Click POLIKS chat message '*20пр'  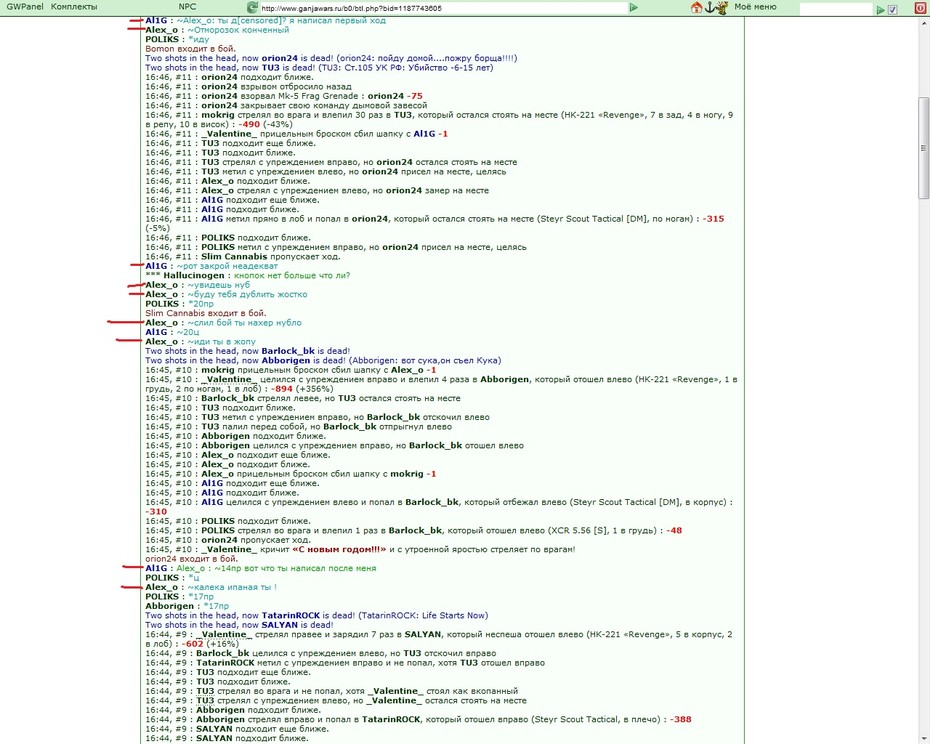(200, 304)
